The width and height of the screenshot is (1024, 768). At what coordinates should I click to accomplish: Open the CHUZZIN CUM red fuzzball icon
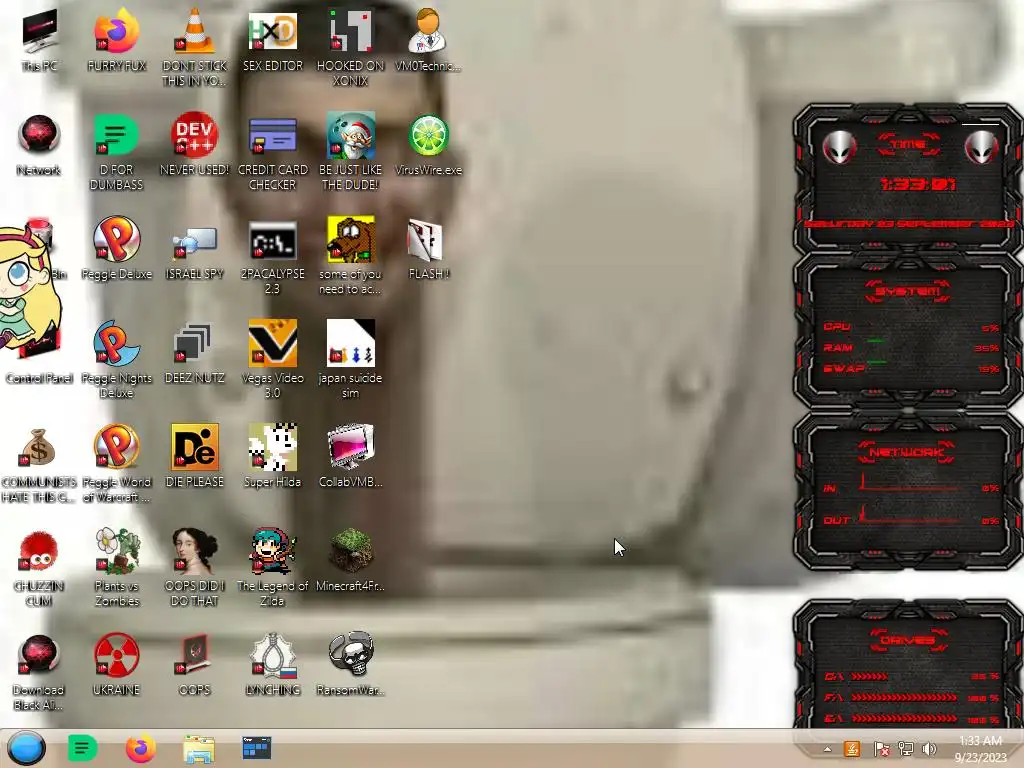pos(39,567)
